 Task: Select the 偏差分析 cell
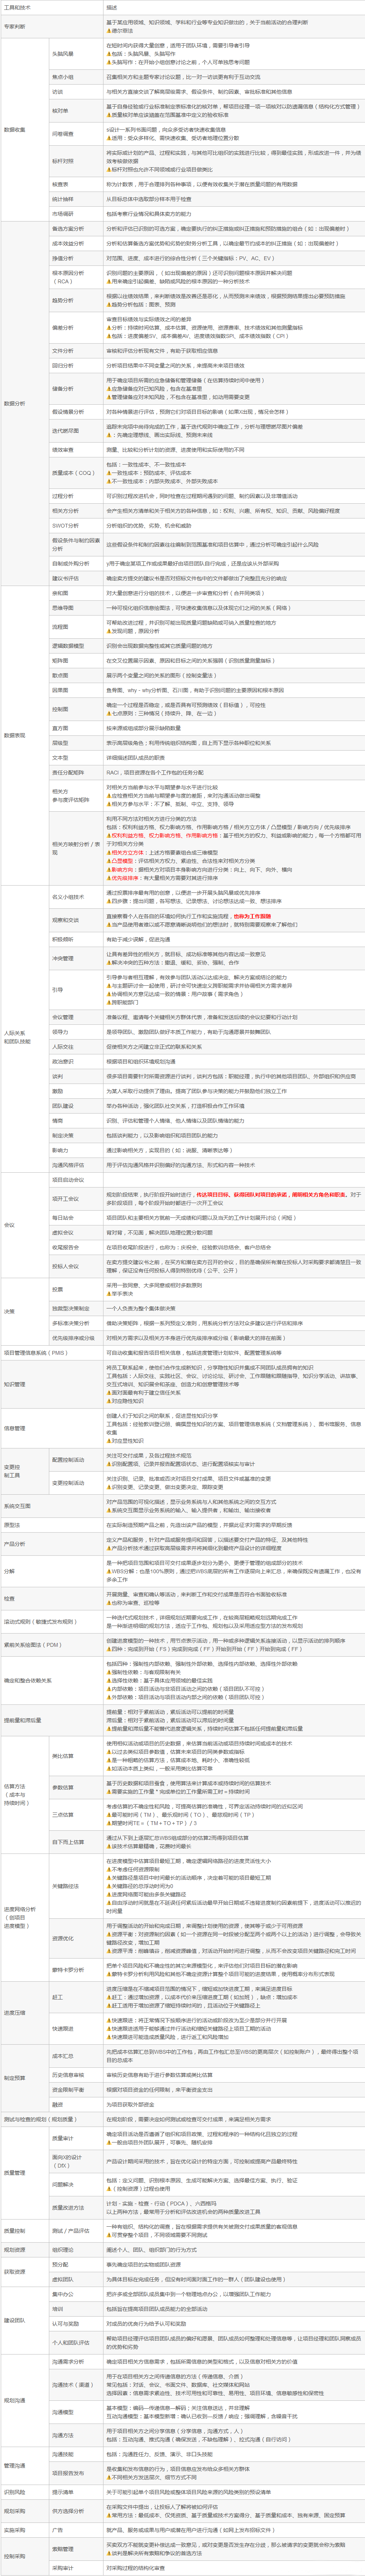pyautogui.click(x=76, y=328)
